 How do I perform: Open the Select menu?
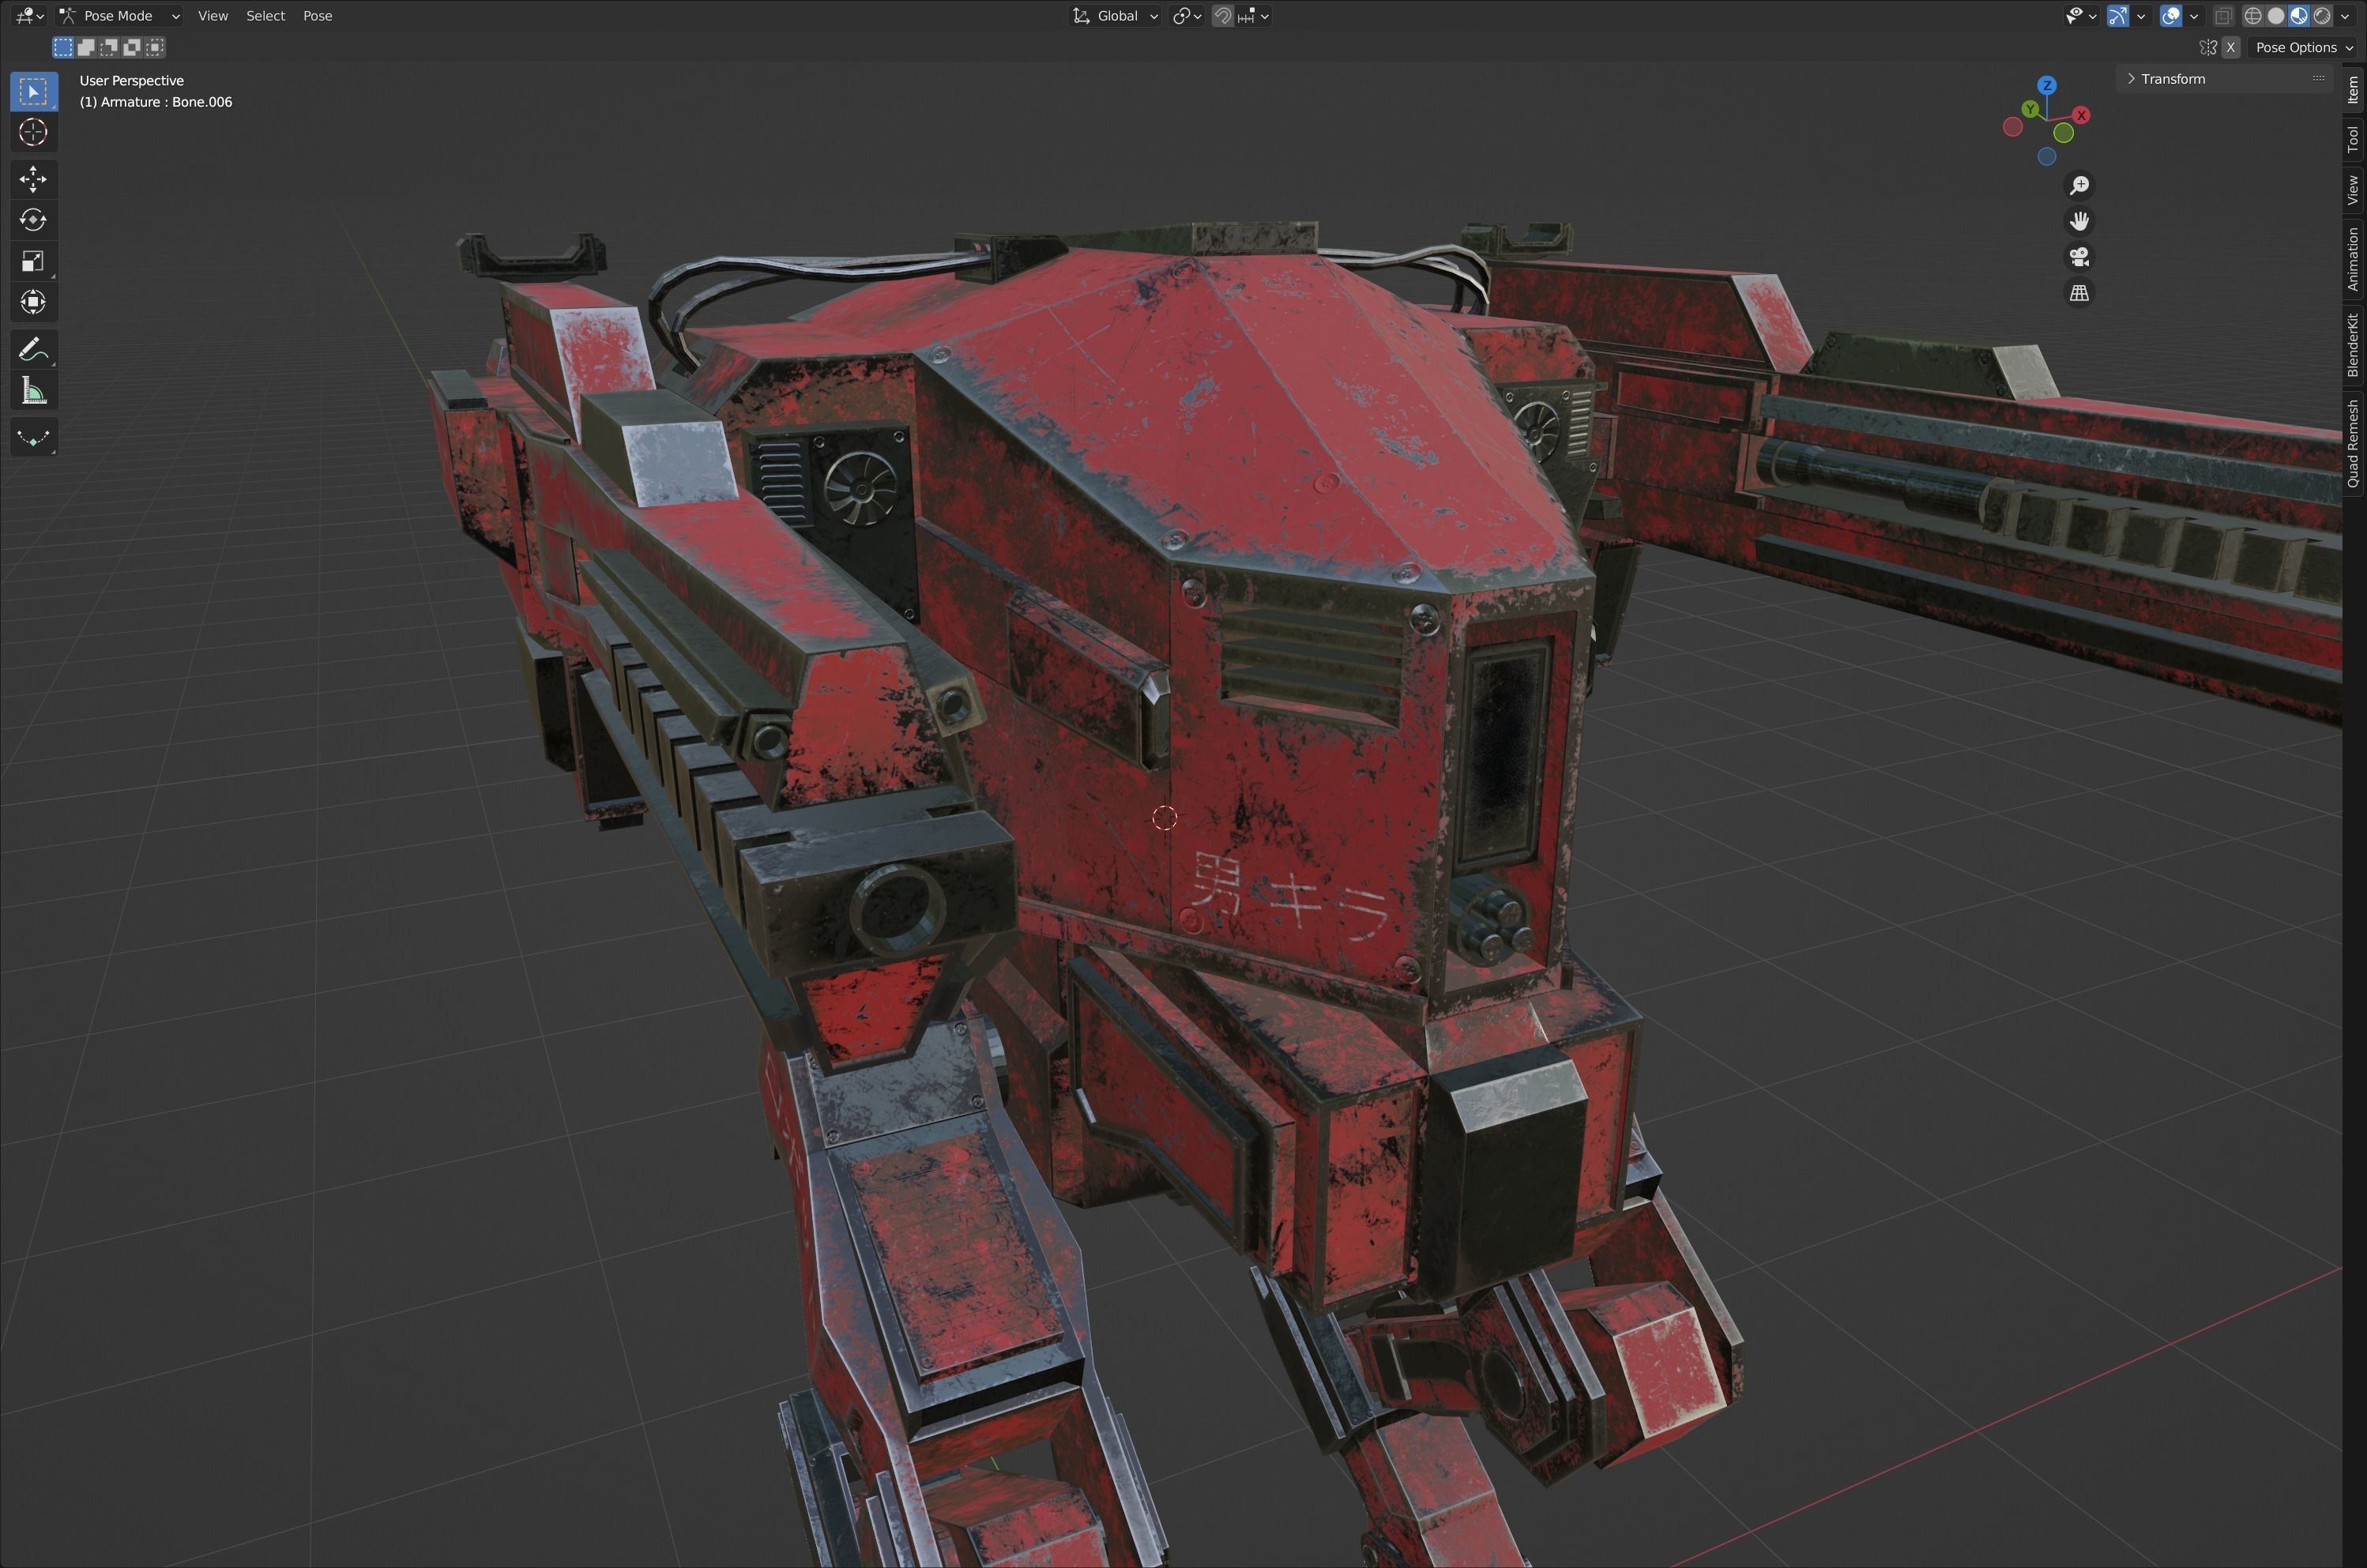pyautogui.click(x=266, y=16)
